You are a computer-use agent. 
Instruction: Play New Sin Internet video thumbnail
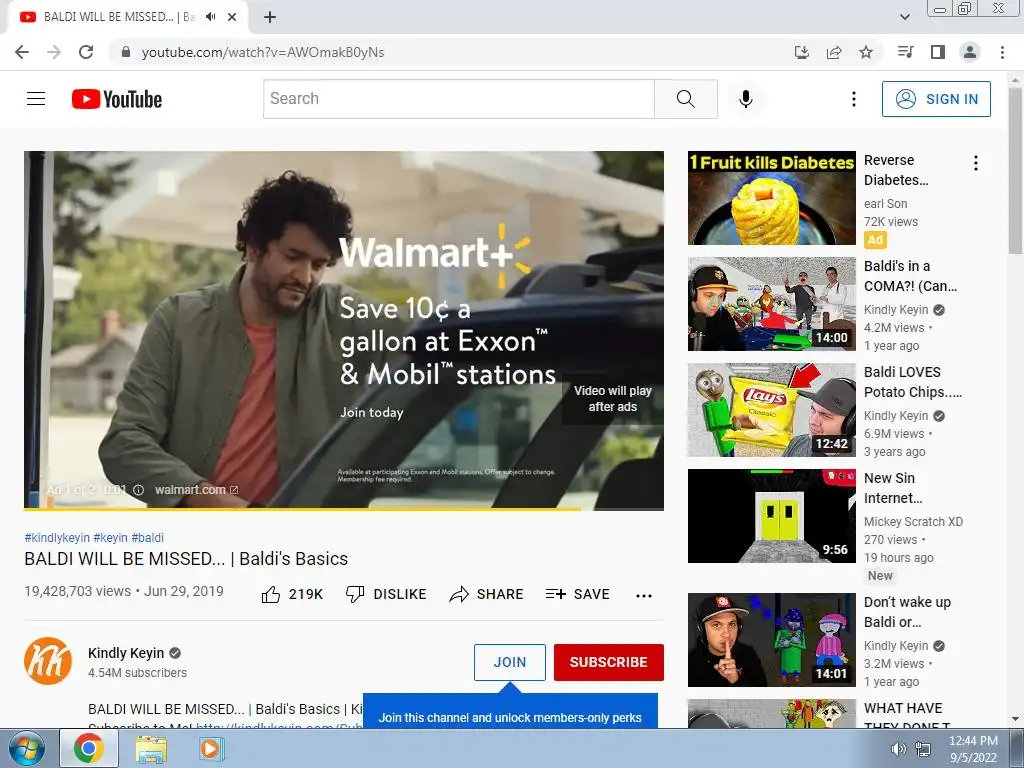tap(771, 515)
